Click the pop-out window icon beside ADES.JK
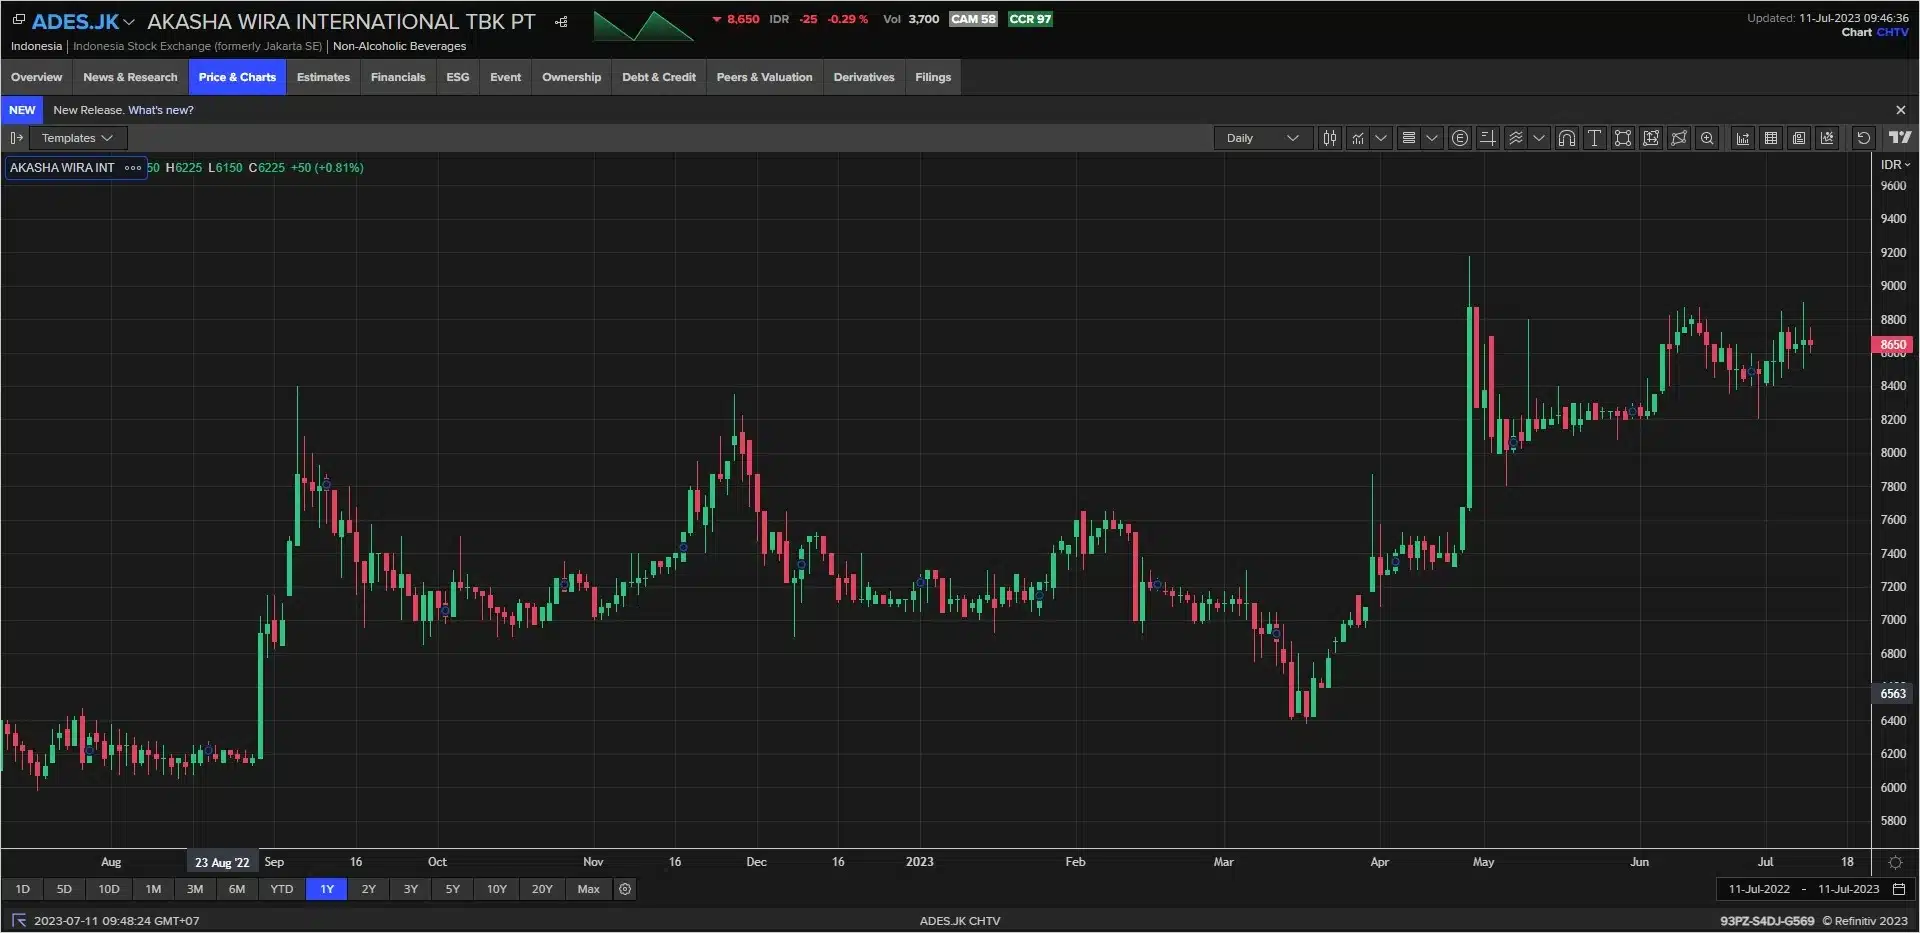 18,20
